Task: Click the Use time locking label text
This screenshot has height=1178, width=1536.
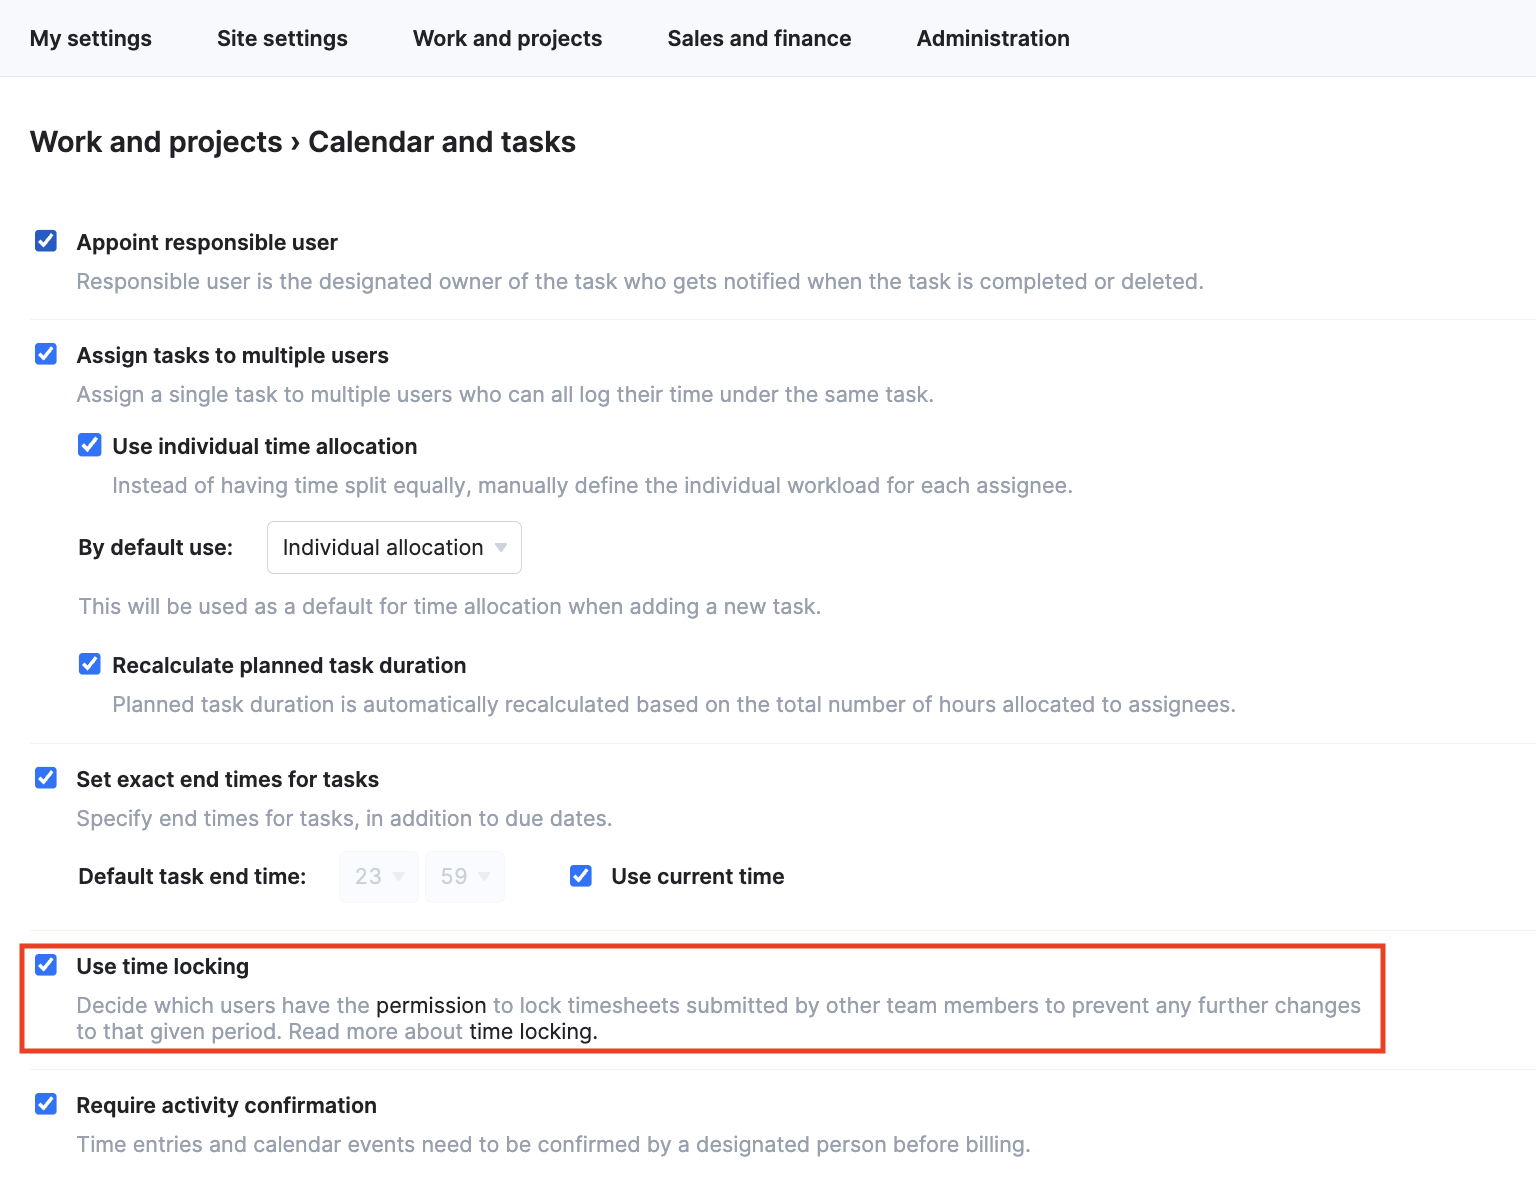Action: 163,966
